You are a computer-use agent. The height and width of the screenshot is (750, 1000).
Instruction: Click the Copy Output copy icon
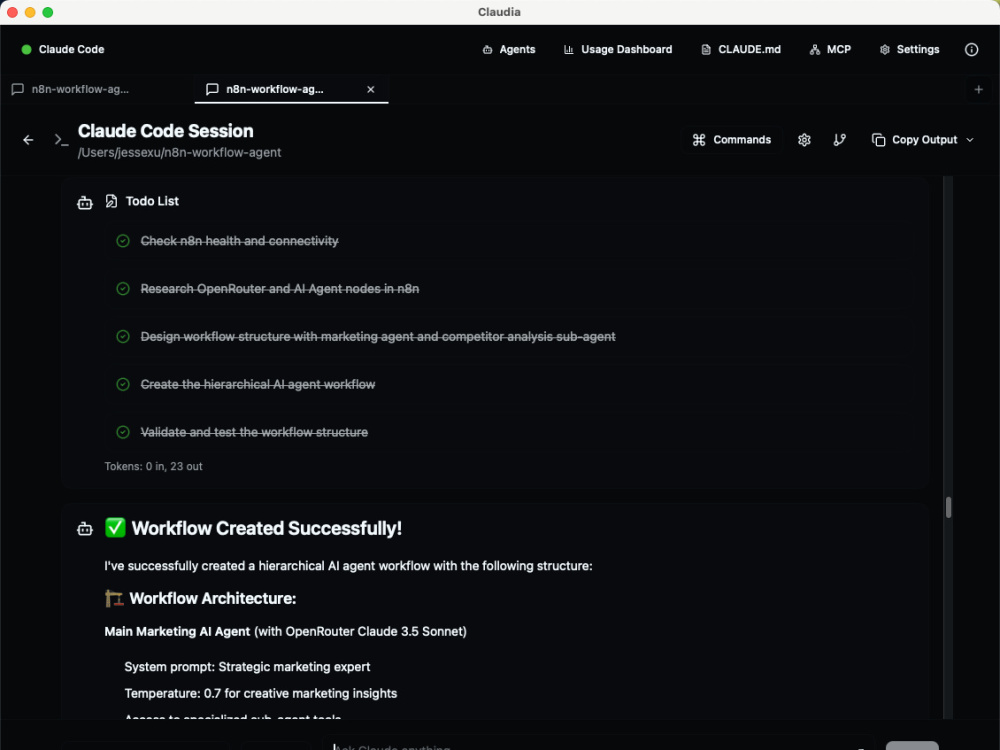click(878, 140)
